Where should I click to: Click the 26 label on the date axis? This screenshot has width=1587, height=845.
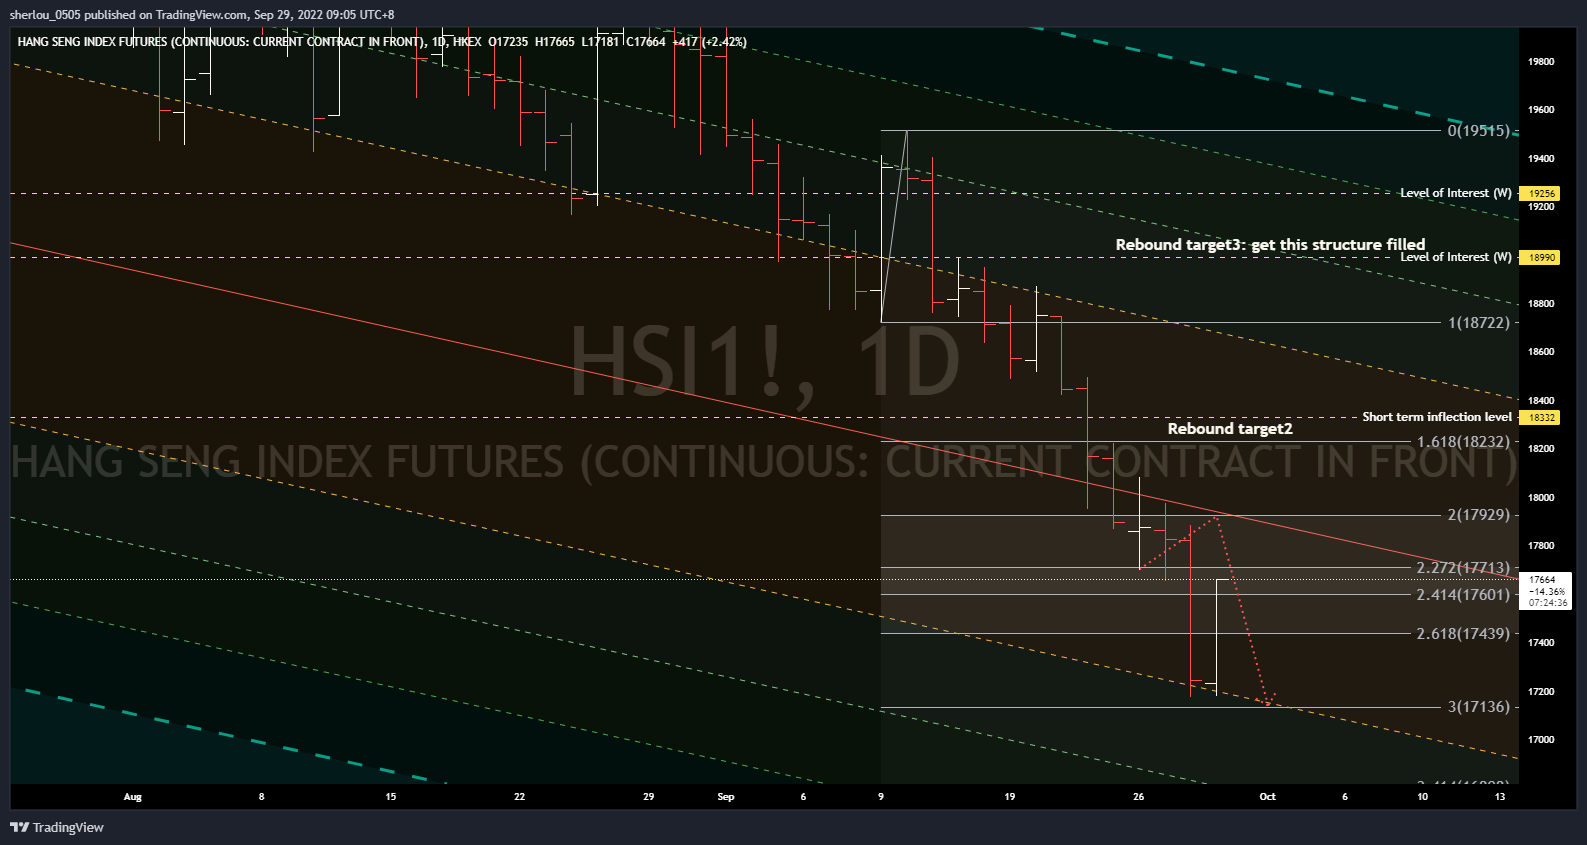(1138, 797)
